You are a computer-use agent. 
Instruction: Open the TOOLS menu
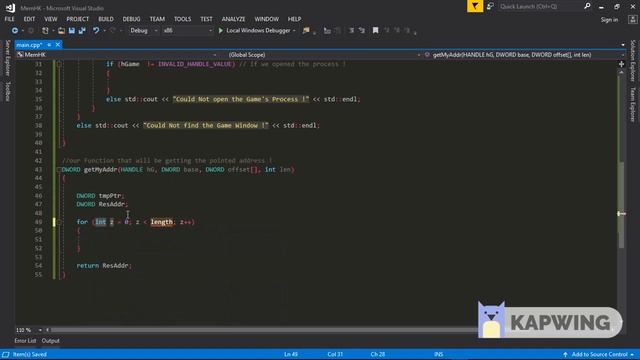pyautogui.click(x=182, y=19)
